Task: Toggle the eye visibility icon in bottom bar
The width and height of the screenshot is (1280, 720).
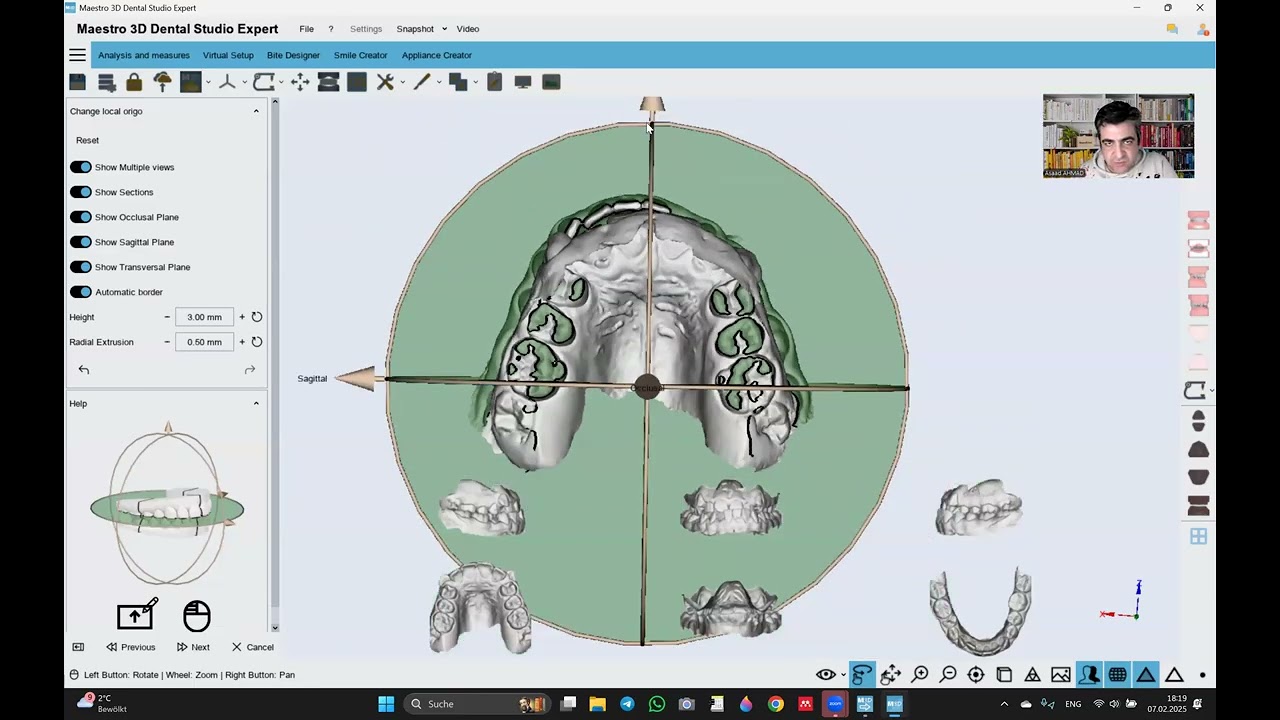Action: click(826, 675)
